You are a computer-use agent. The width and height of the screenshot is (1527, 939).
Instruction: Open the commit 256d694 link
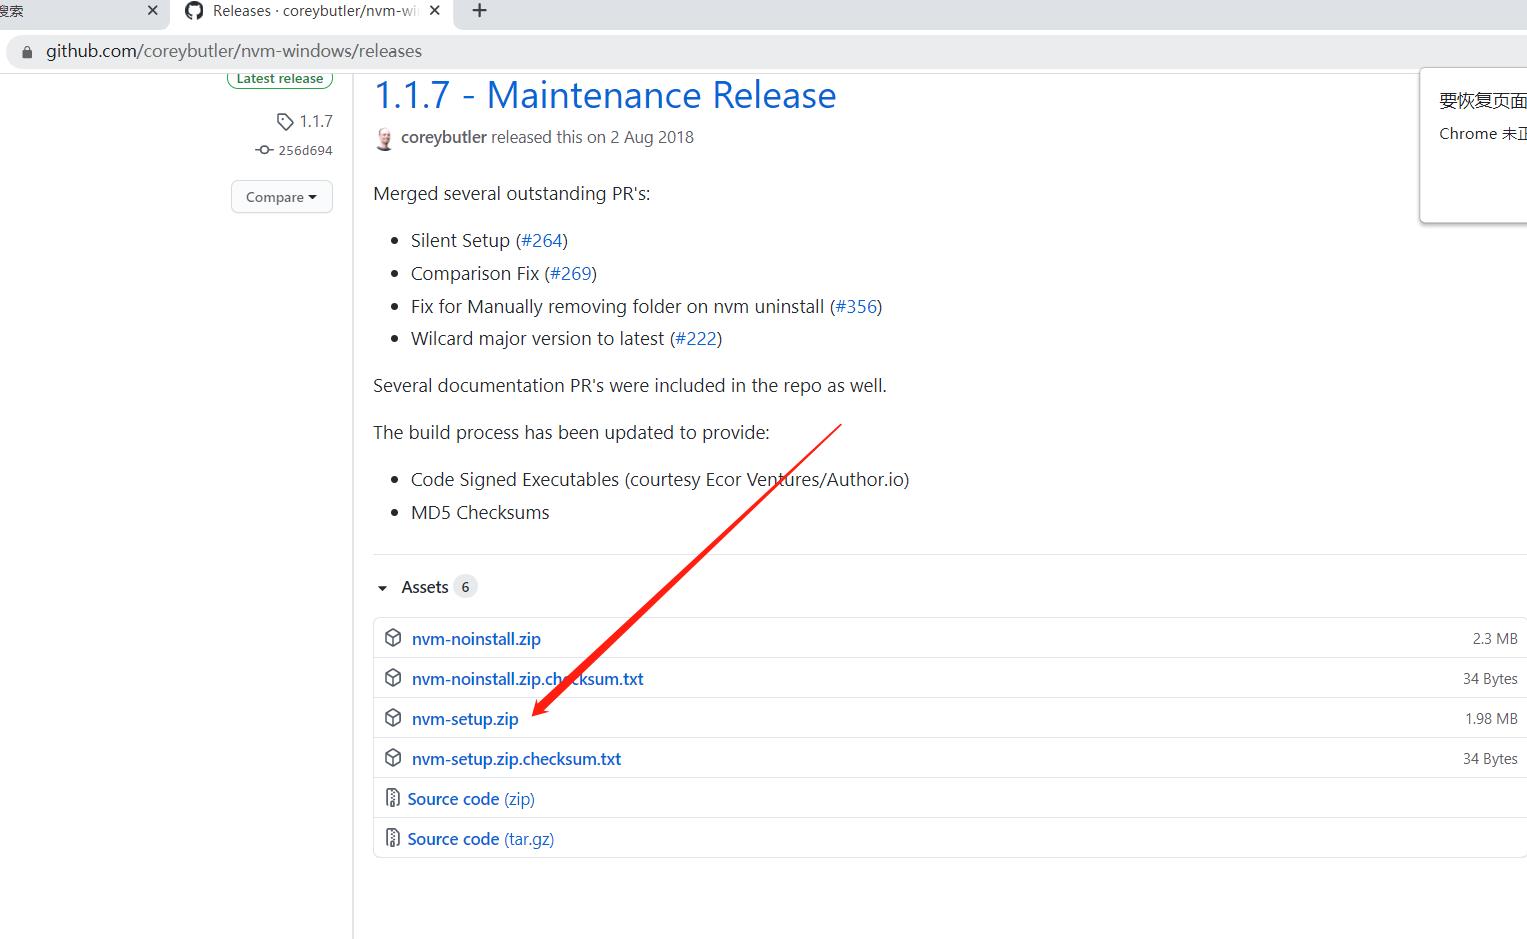click(305, 150)
